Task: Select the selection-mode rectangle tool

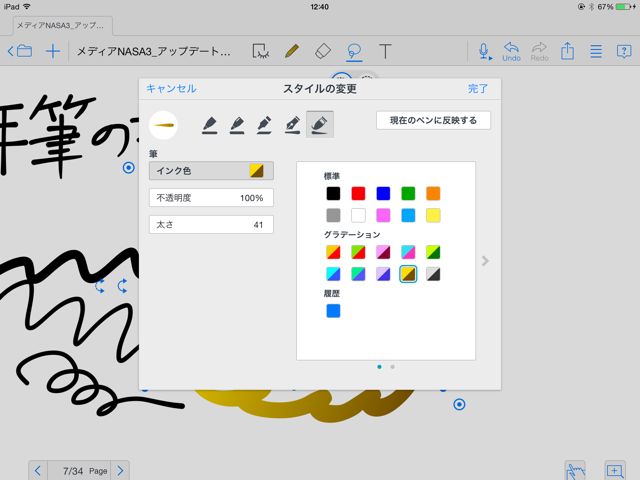Action: click(260, 51)
